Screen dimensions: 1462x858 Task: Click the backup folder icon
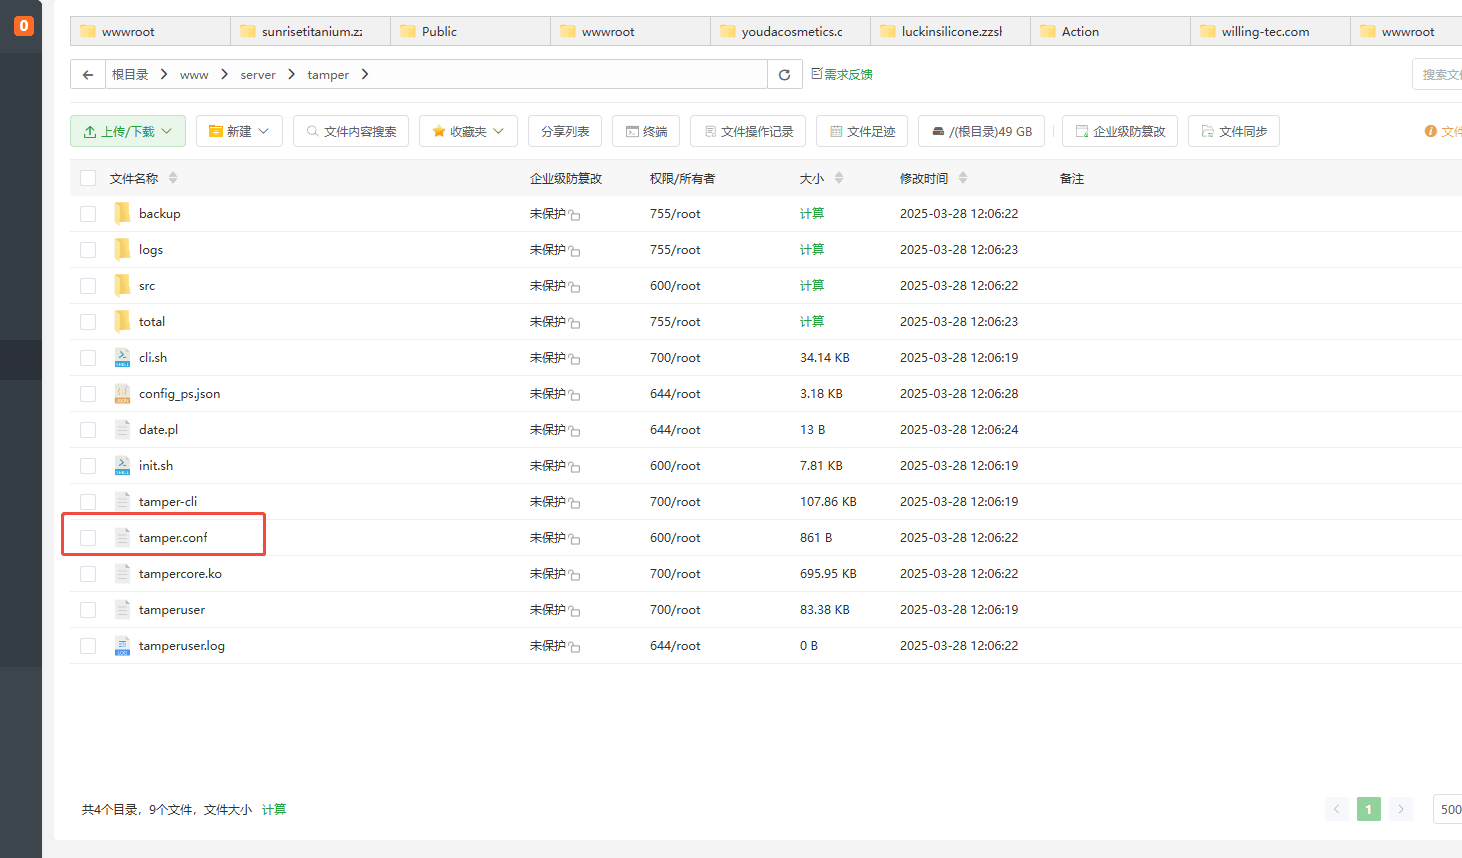(122, 214)
